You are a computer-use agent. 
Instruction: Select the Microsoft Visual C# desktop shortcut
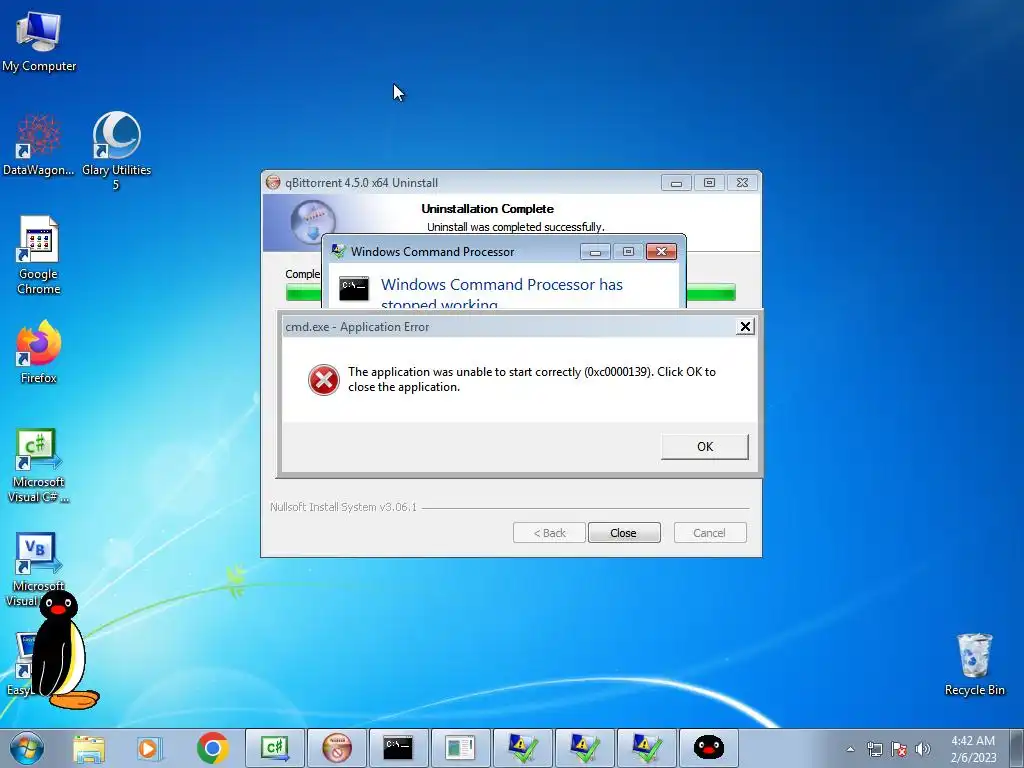(39, 466)
